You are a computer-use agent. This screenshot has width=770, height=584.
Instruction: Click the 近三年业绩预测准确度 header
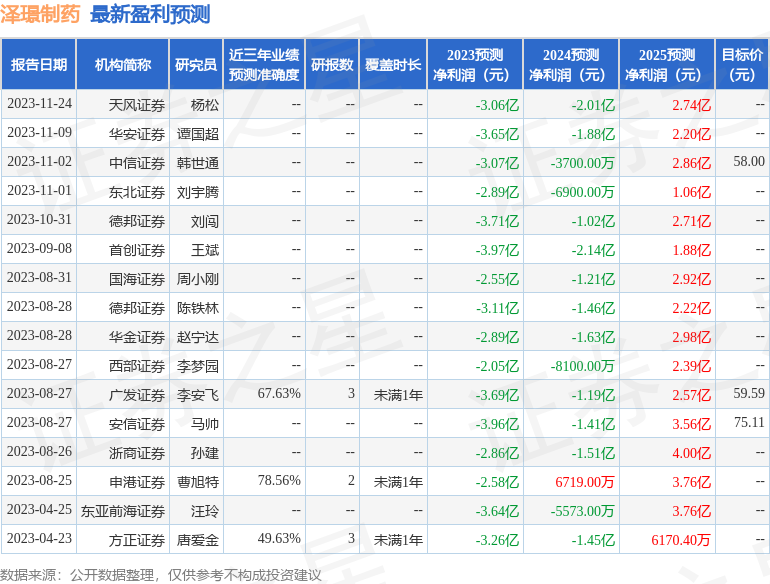click(264, 64)
